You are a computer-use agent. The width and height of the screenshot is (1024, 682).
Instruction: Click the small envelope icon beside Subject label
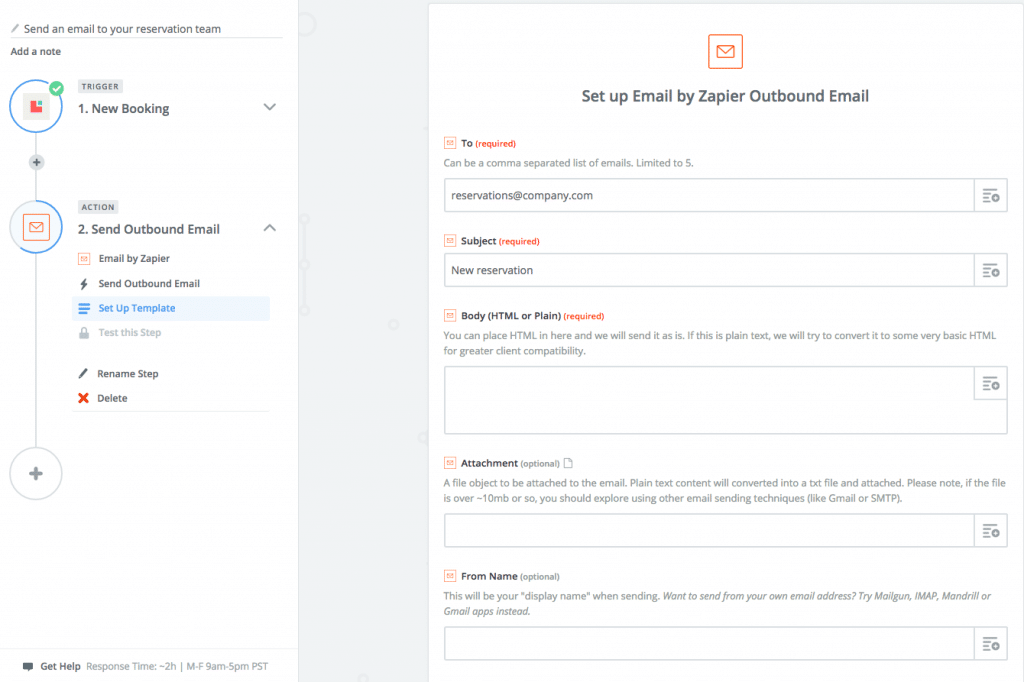[x=450, y=240]
